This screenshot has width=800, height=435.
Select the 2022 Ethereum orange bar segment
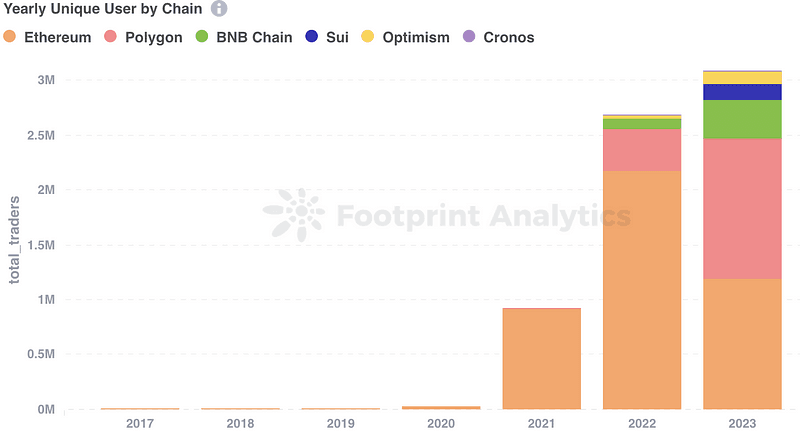point(642,290)
